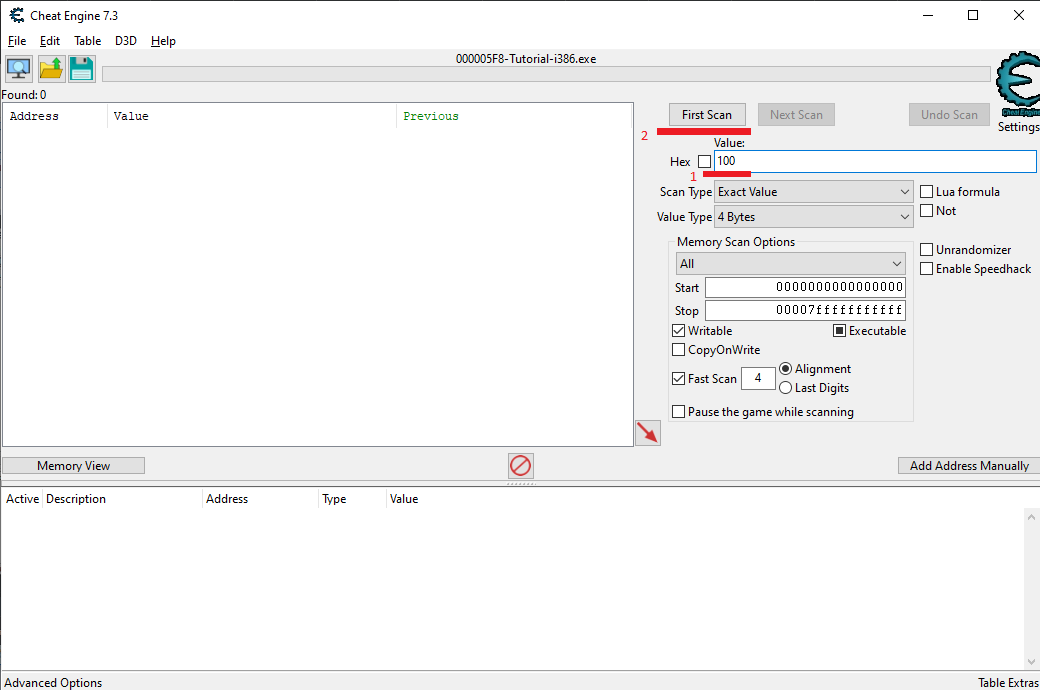This screenshot has height=690, width=1040.
Task: Select the Alignment radio button
Action: click(785, 369)
